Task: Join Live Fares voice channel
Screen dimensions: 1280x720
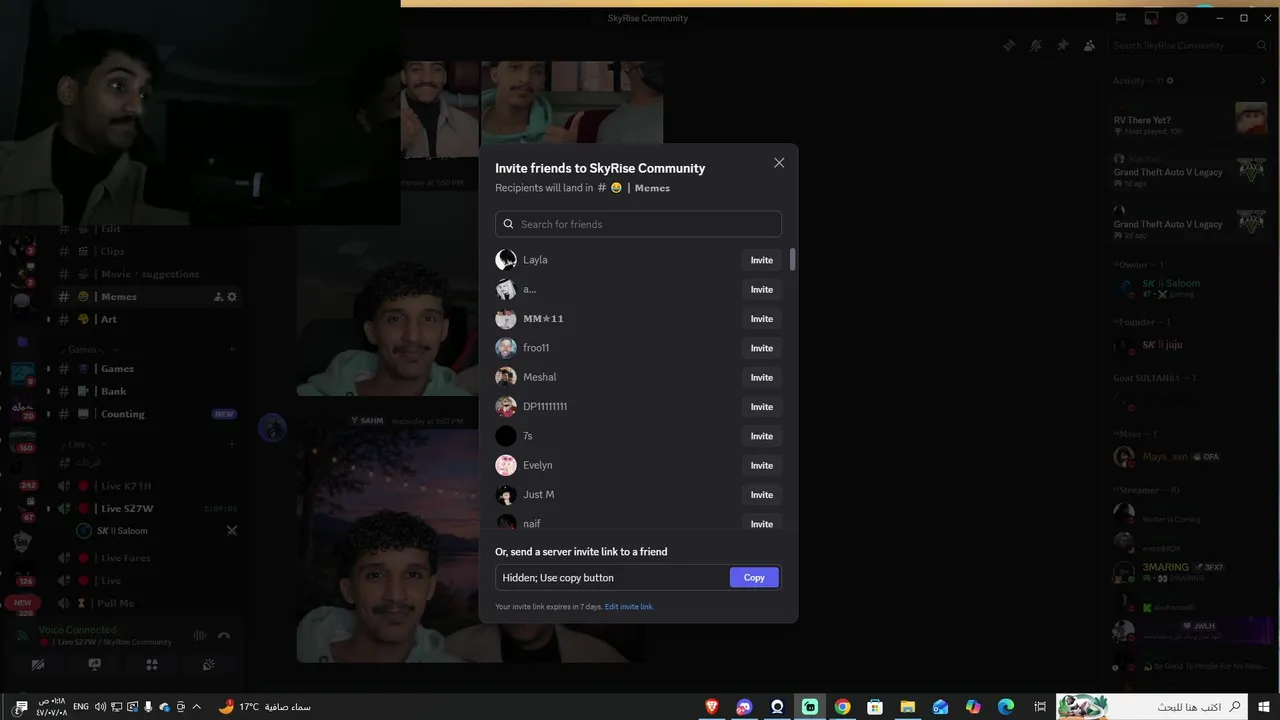Action: (x=146, y=558)
